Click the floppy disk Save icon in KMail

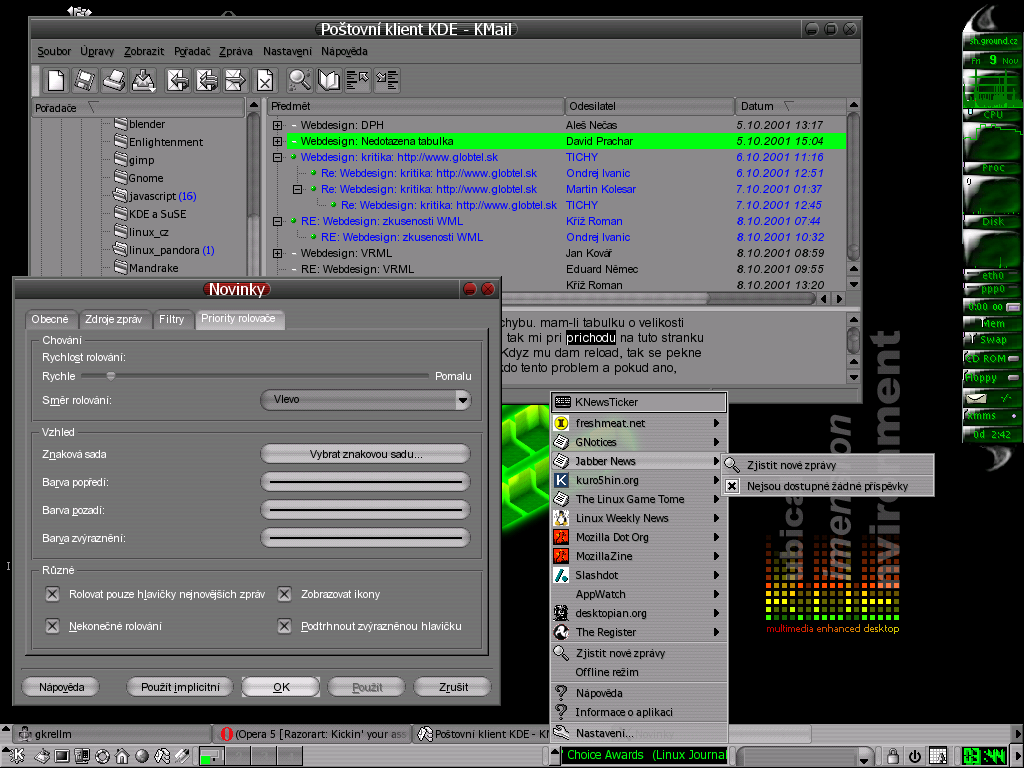tap(84, 80)
